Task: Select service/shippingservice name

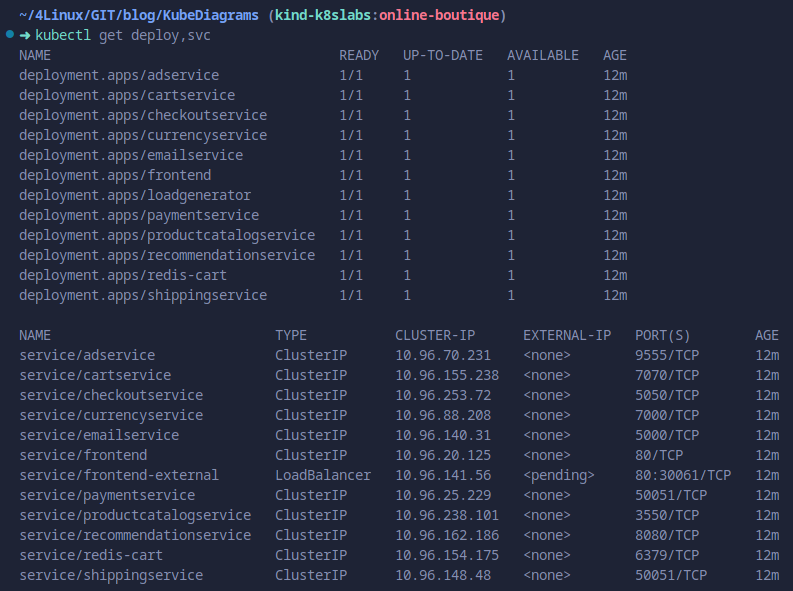Action: (x=110, y=575)
